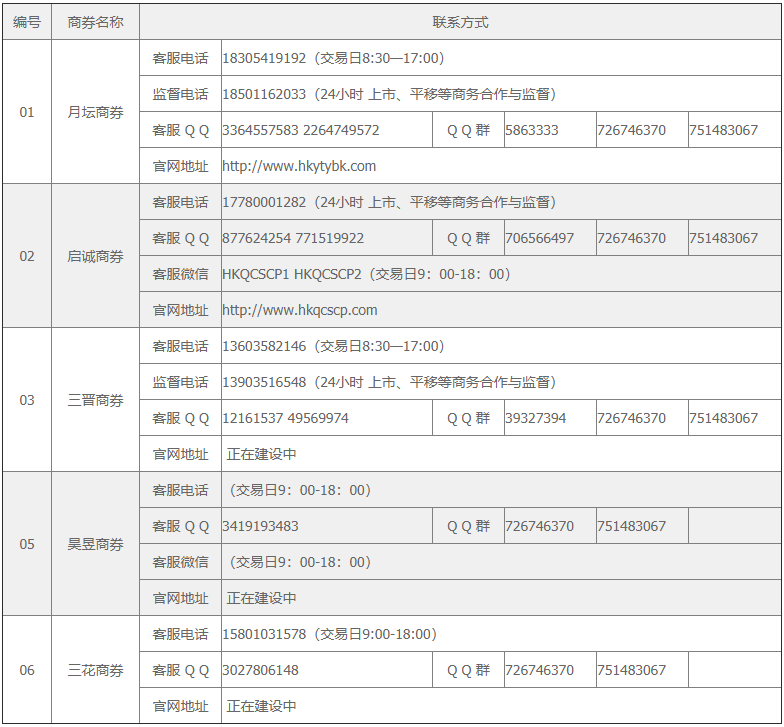Image resolution: width=784 pixels, height=727 pixels.
Task: Click QQ group number 5863333
Action: [x=532, y=130]
